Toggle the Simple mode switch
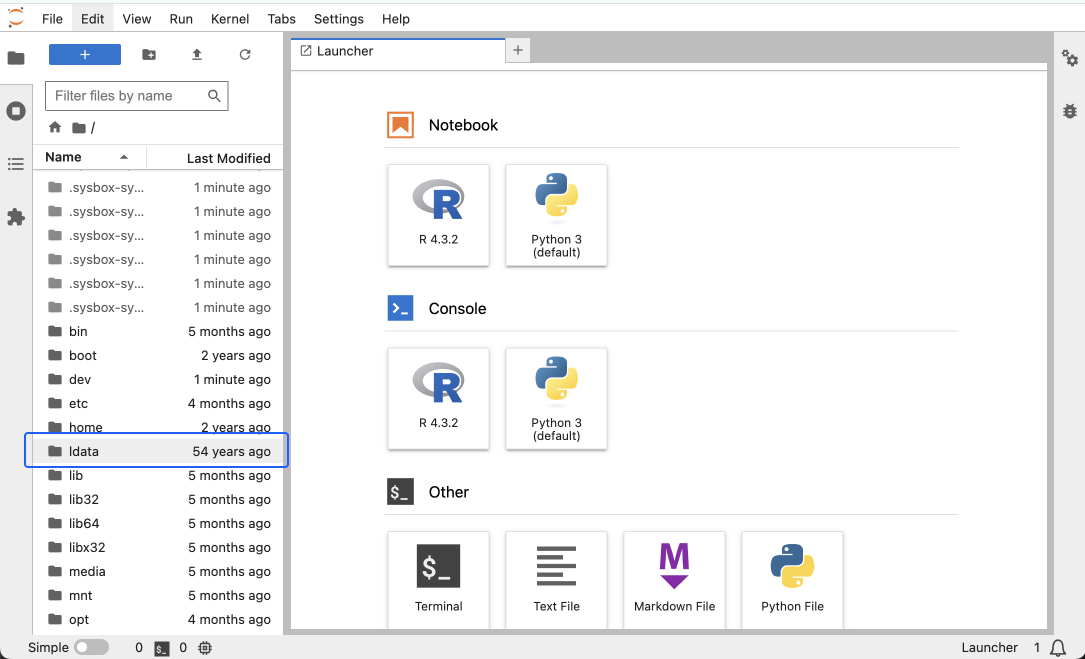1085x659 pixels. pos(91,647)
